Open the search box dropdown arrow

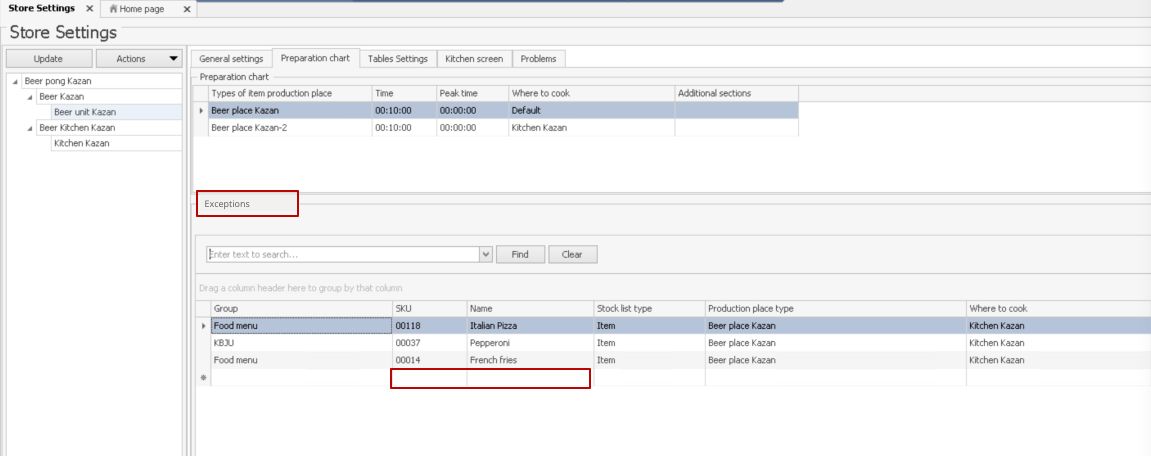486,254
